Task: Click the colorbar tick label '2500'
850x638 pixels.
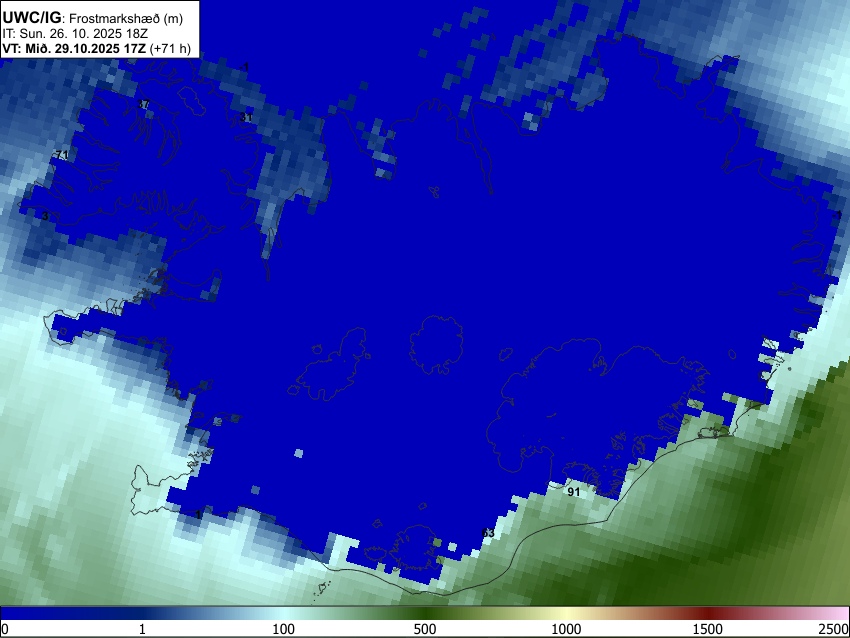Action: click(834, 629)
